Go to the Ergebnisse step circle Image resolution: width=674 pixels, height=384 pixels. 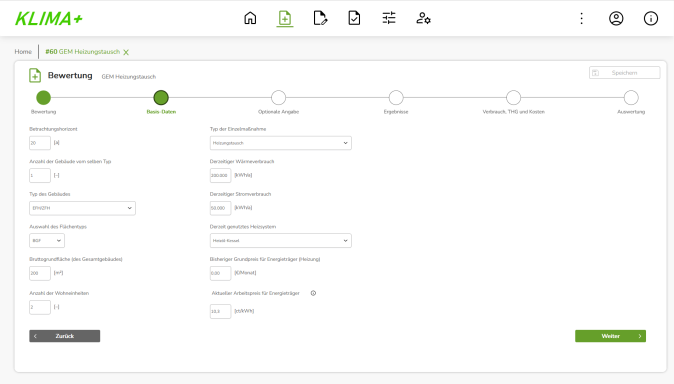[x=396, y=98]
